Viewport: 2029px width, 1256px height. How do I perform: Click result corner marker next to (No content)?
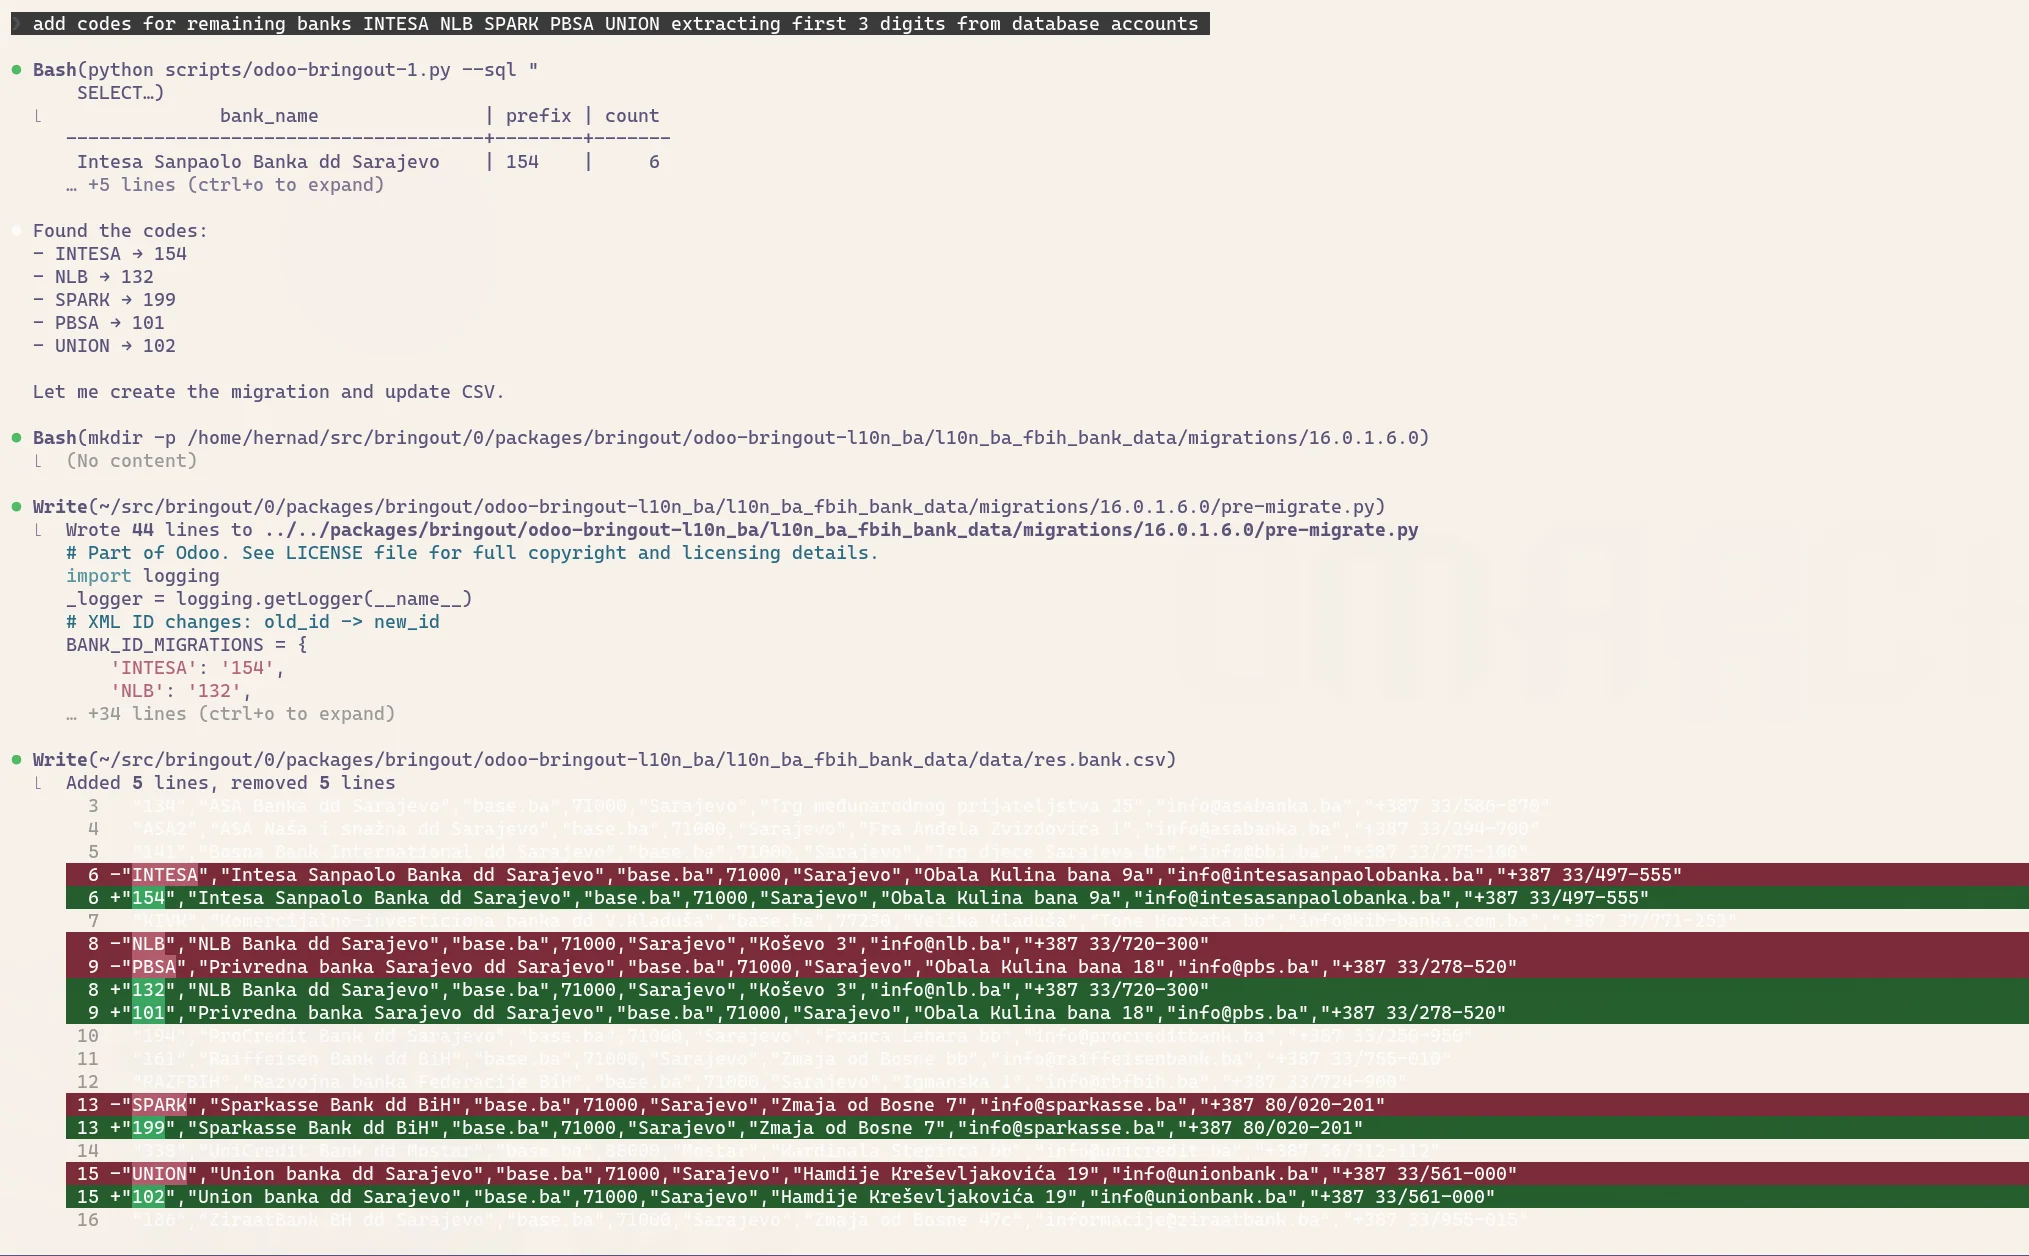pyautogui.click(x=38, y=461)
